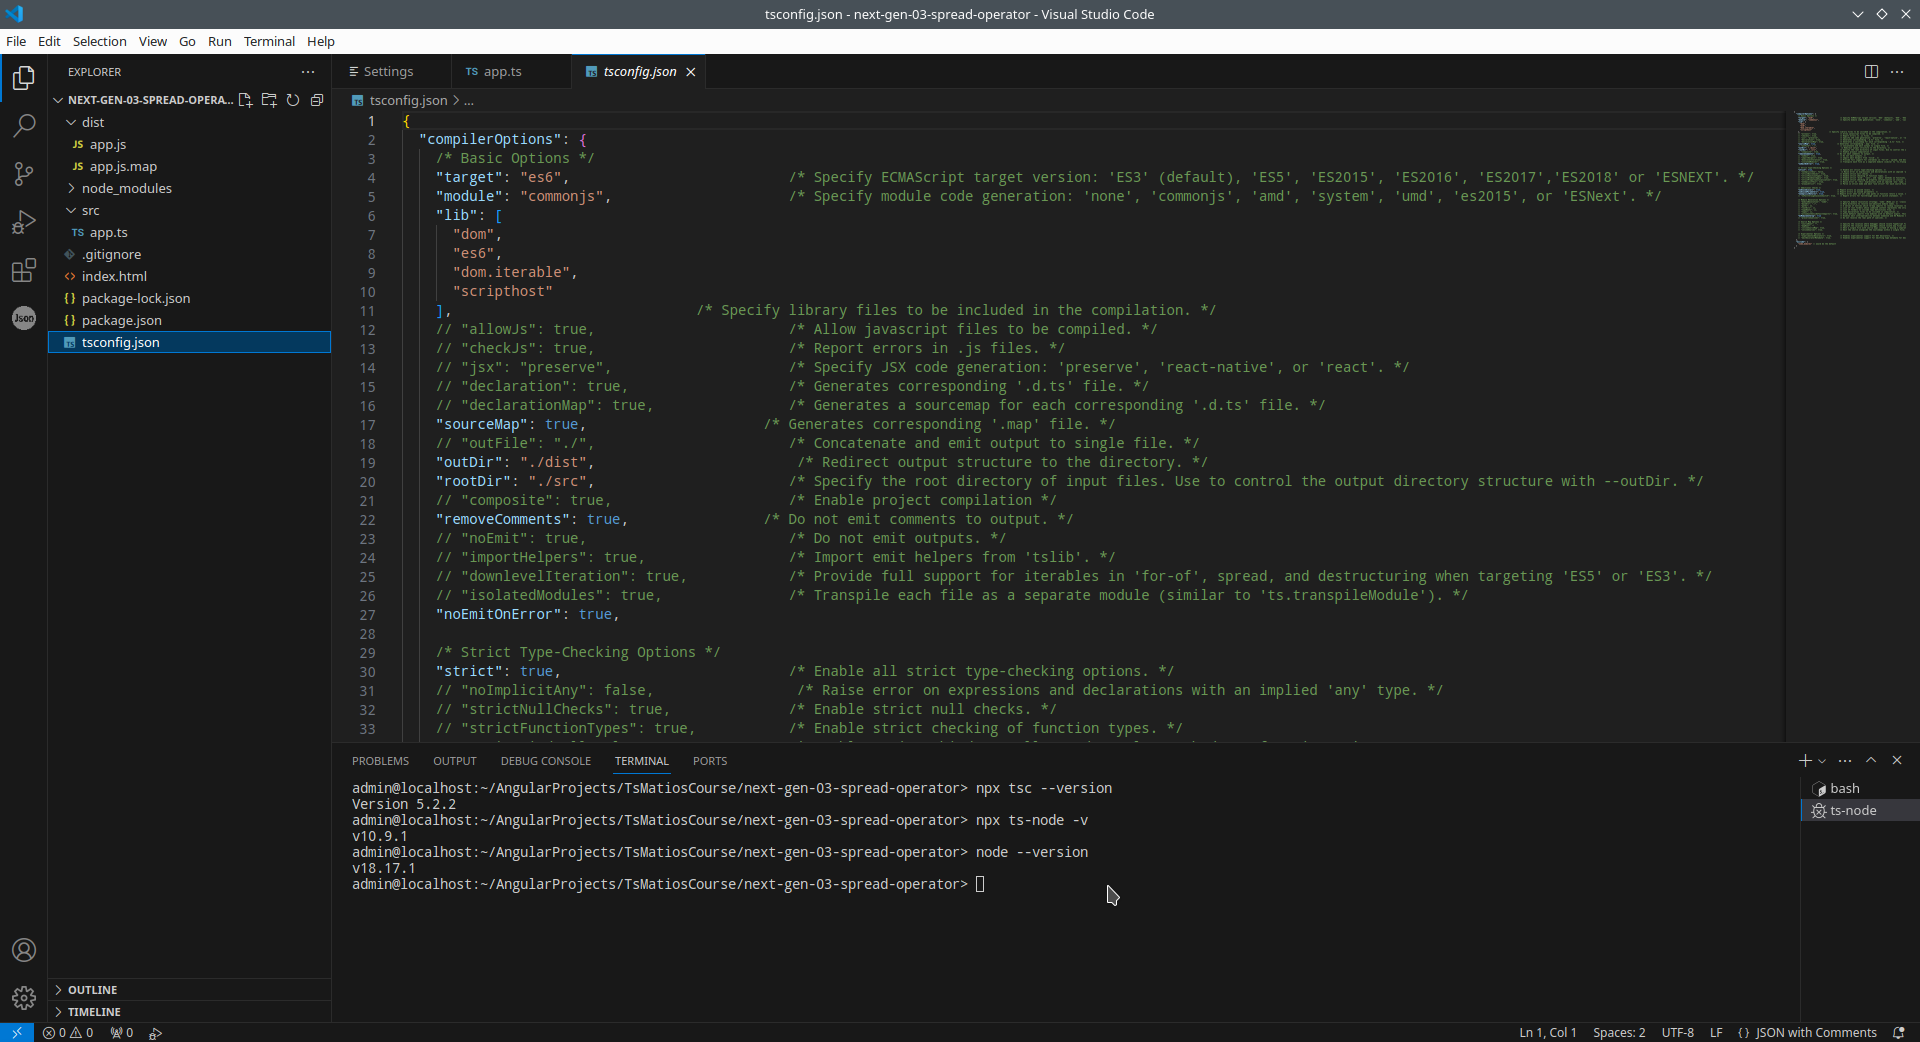Image resolution: width=1920 pixels, height=1042 pixels.
Task: Close the tsconfig.json editor tab
Action: tap(691, 72)
